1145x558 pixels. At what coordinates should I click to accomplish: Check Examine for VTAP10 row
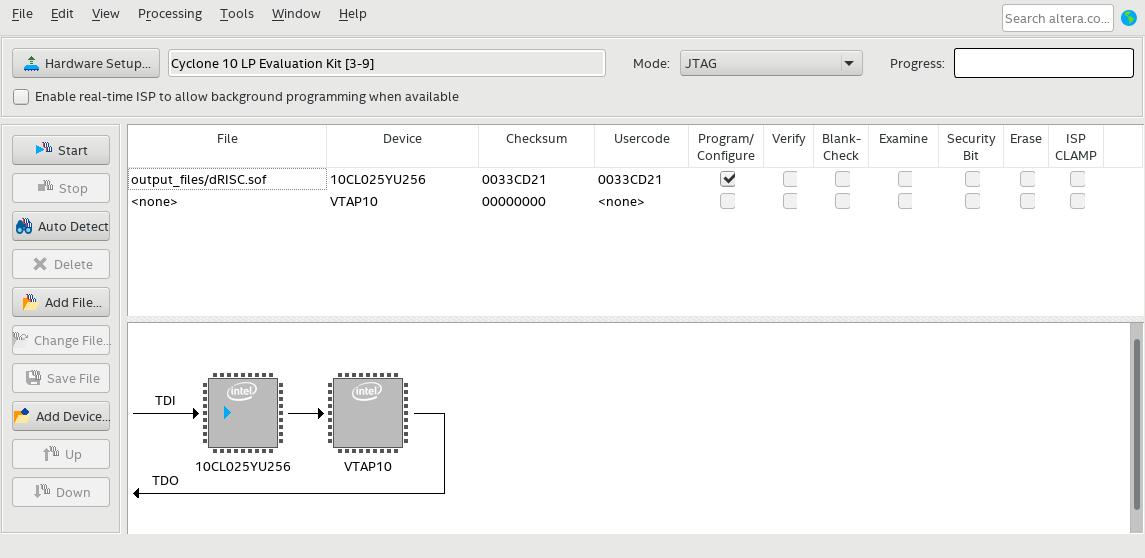click(x=905, y=201)
